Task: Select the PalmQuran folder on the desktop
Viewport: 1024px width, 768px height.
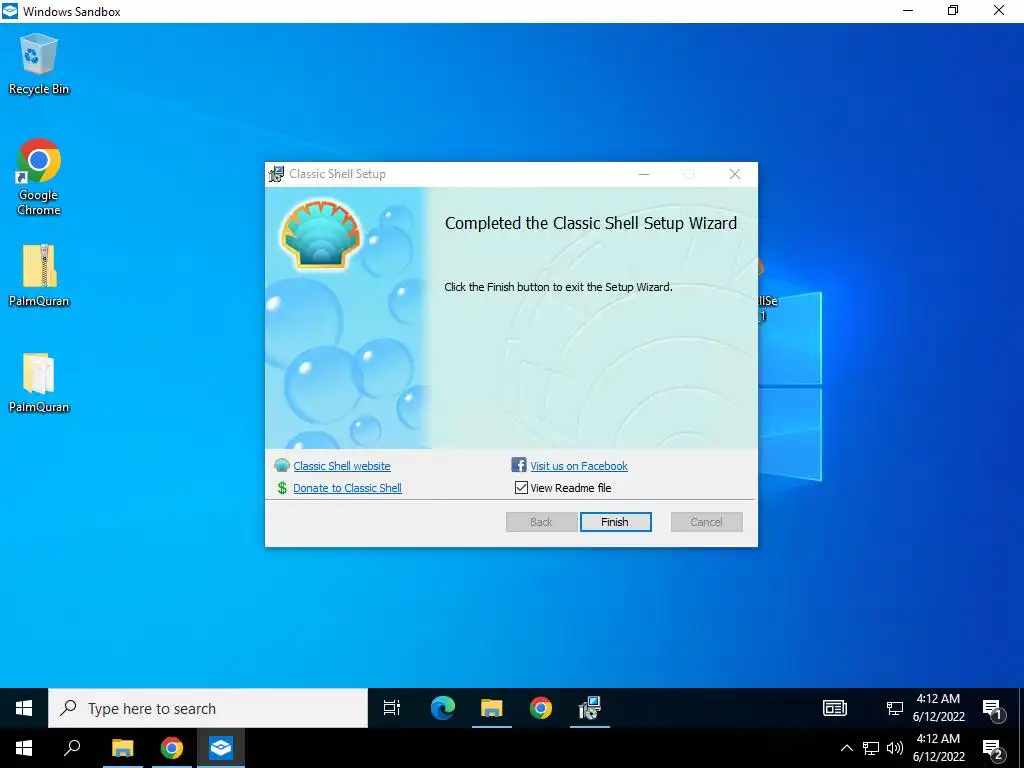Action: tap(39, 382)
